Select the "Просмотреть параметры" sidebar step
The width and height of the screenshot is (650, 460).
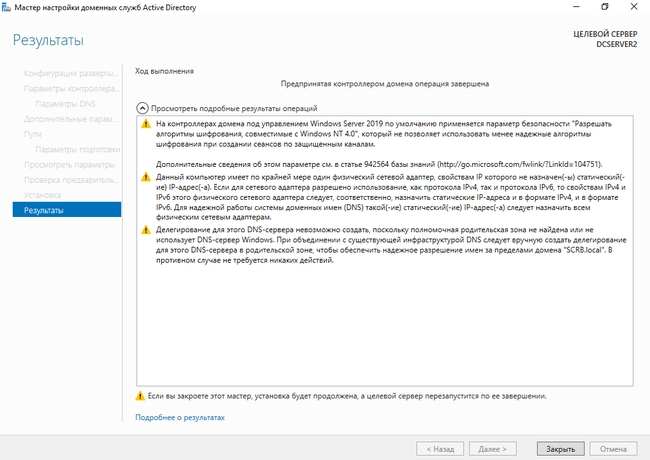[x=70, y=164]
